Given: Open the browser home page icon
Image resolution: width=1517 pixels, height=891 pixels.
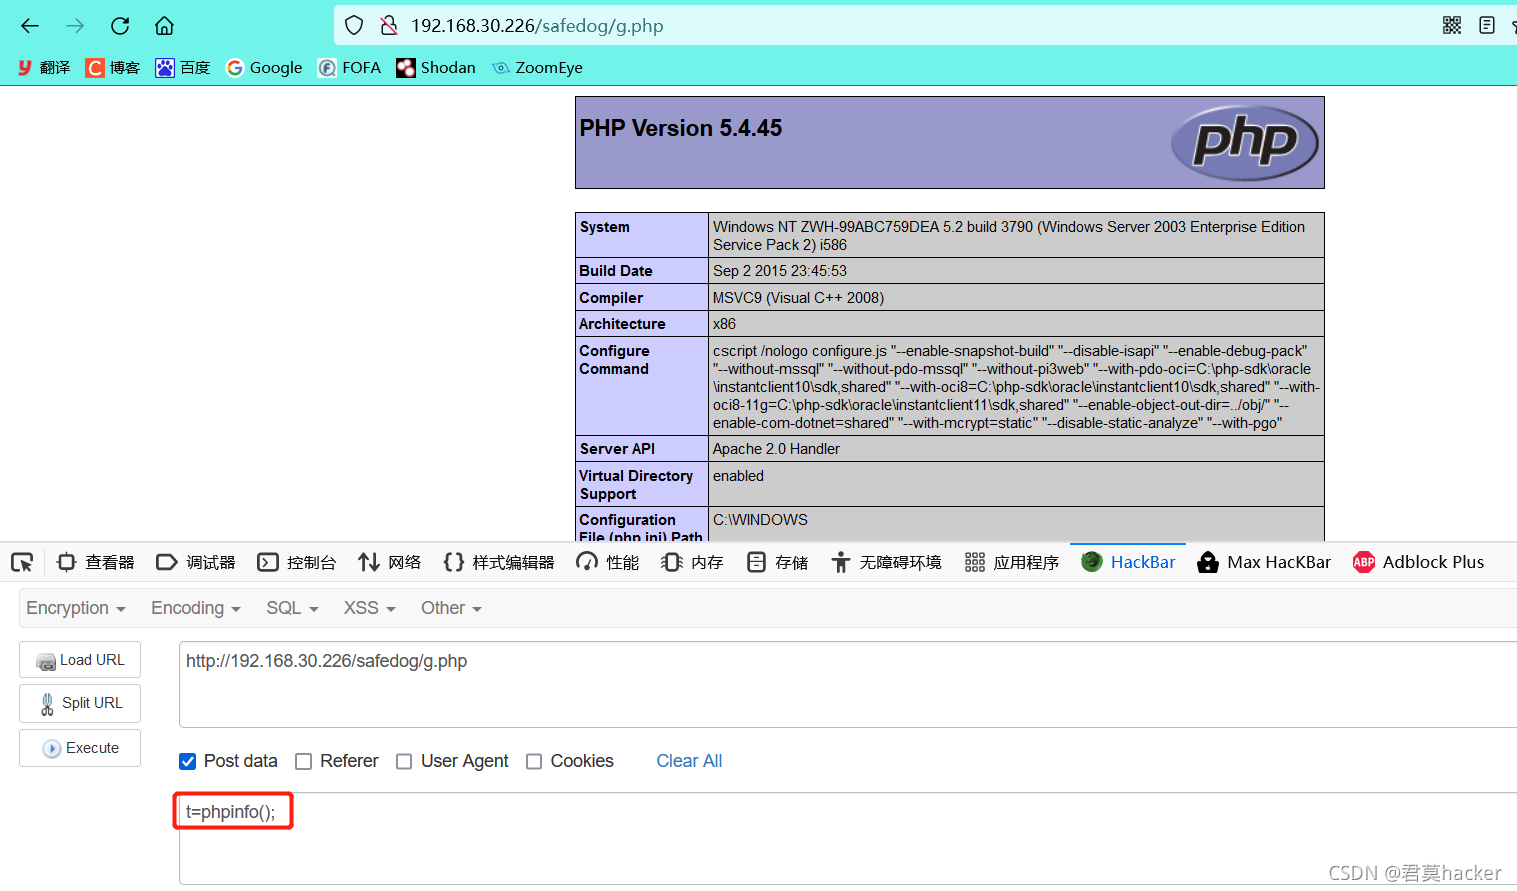Looking at the screenshot, I should pos(165,26).
